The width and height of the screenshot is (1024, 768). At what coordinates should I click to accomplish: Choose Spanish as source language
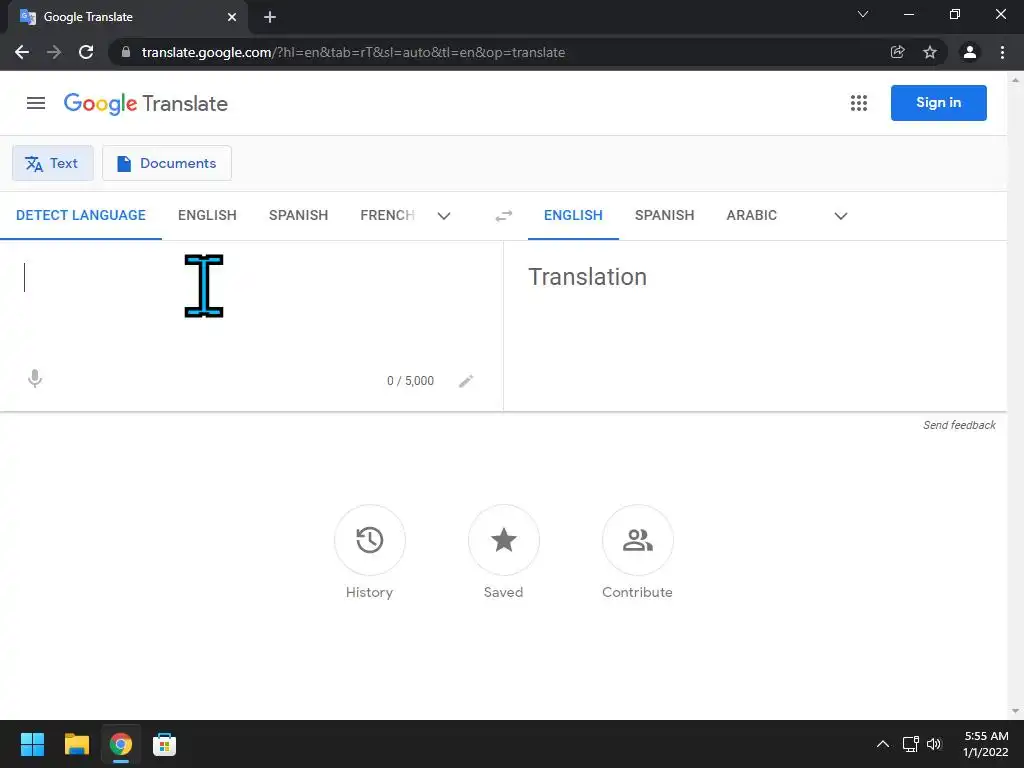pos(298,216)
